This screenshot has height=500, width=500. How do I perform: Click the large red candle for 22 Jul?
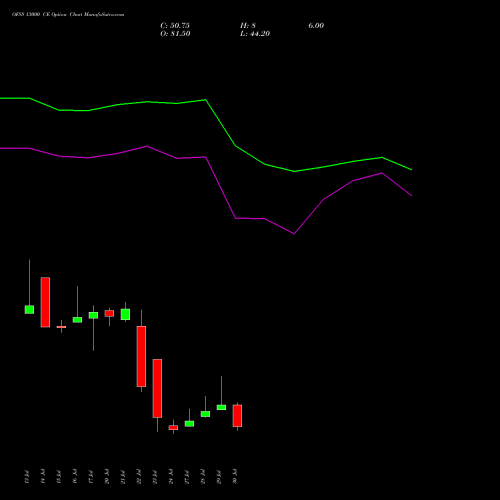click(141, 356)
